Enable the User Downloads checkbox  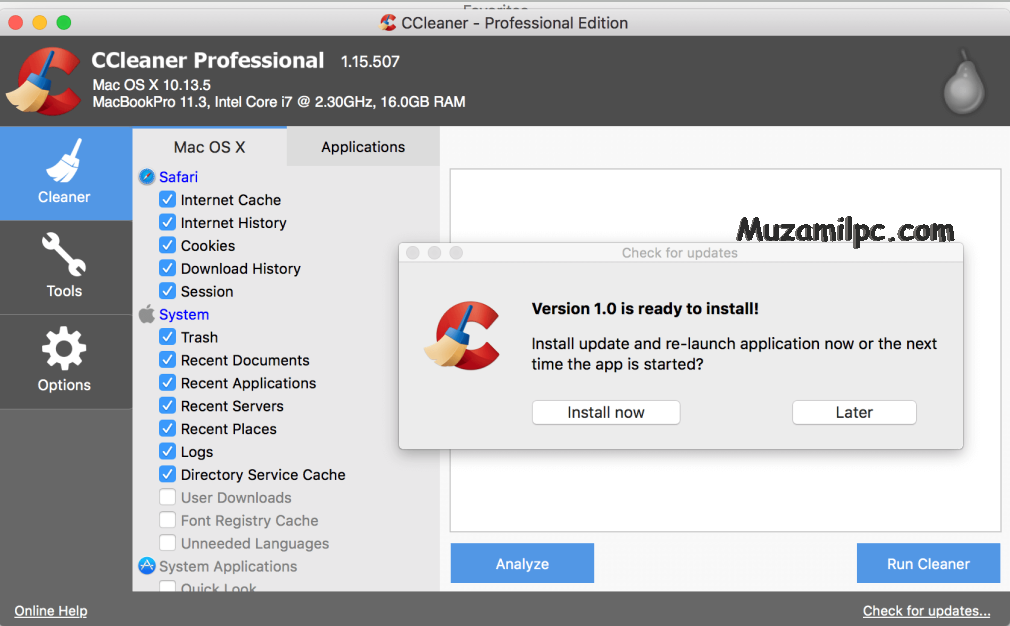[167, 497]
